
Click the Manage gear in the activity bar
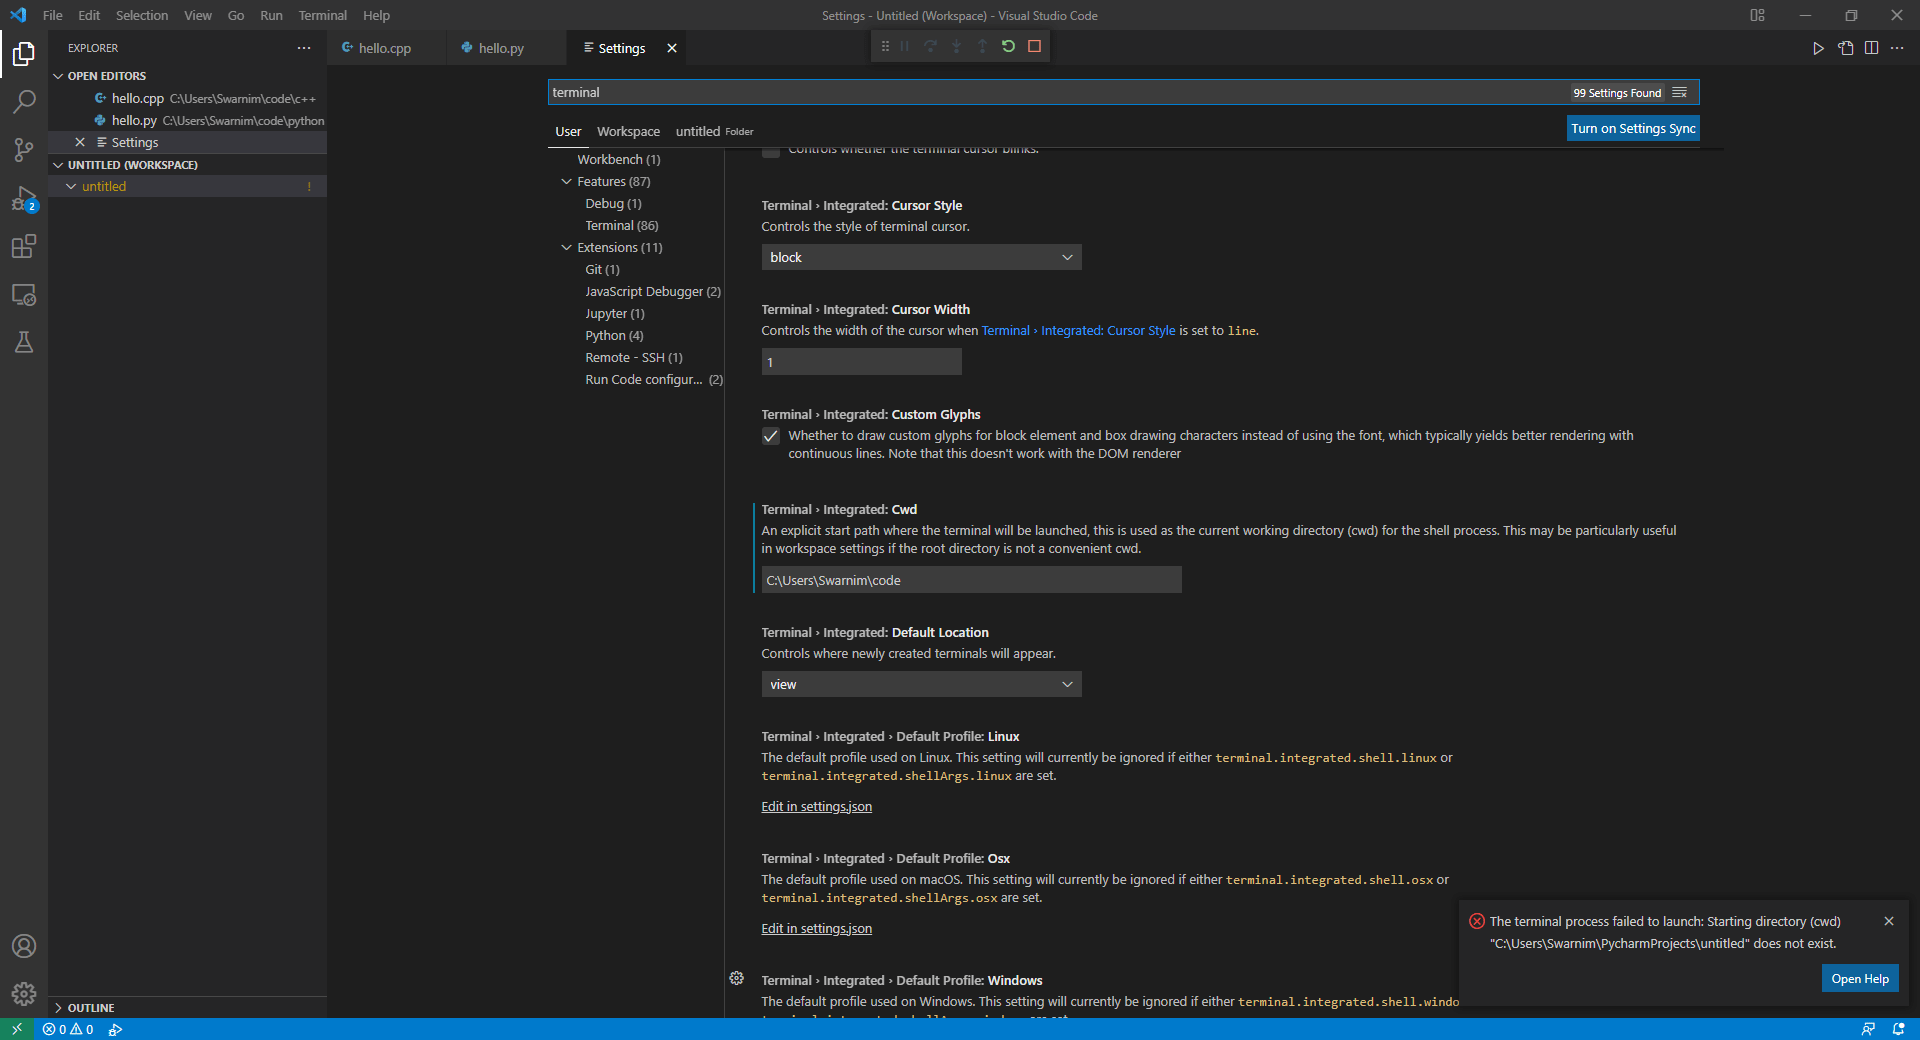pyautogui.click(x=24, y=993)
